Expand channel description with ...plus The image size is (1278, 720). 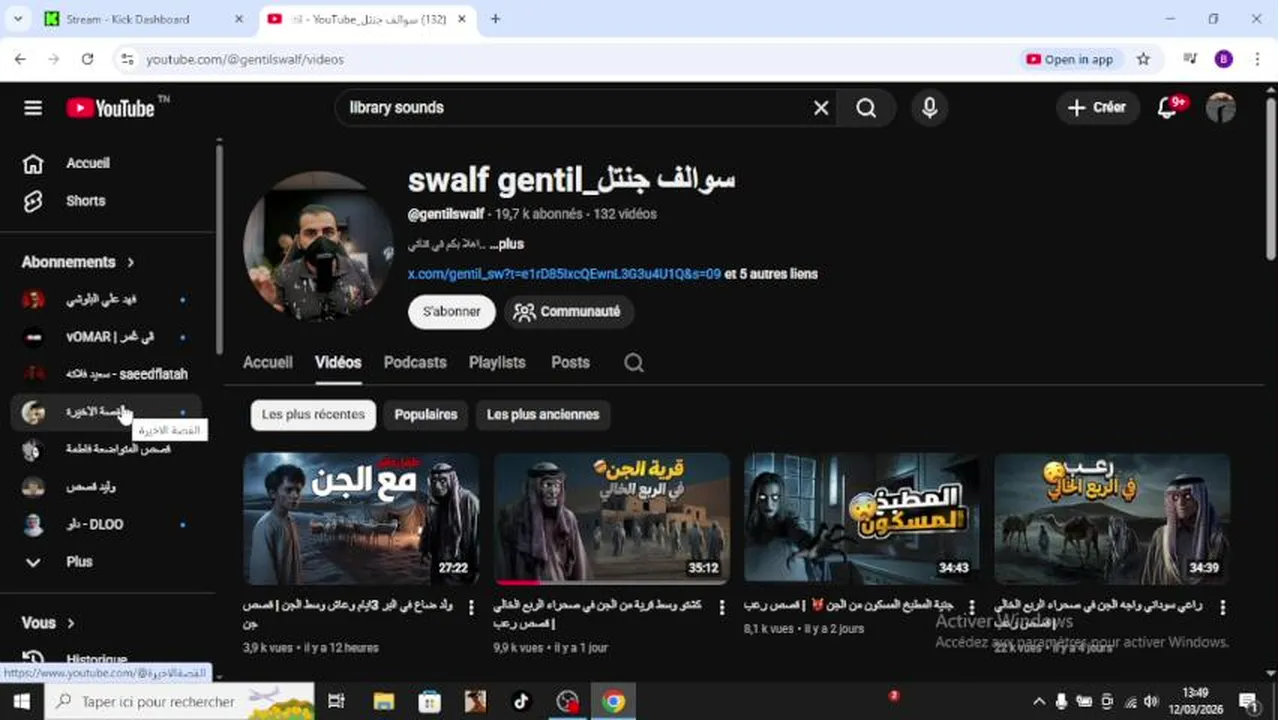click(x=505, y=244)
